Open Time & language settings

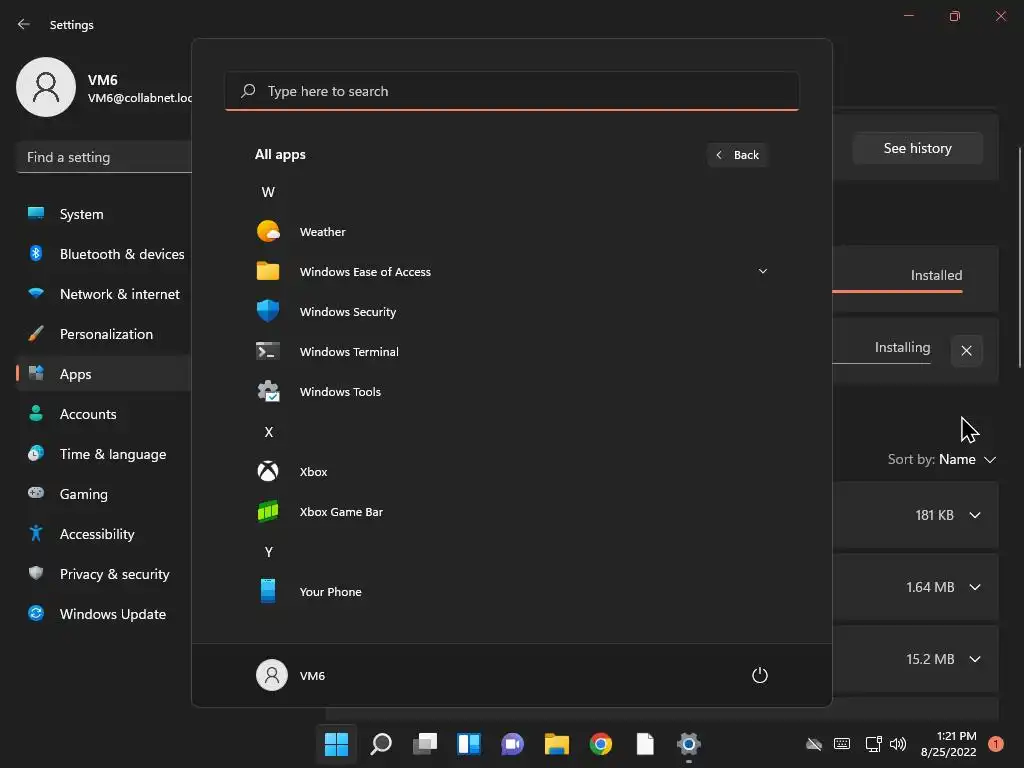[104, 454]
